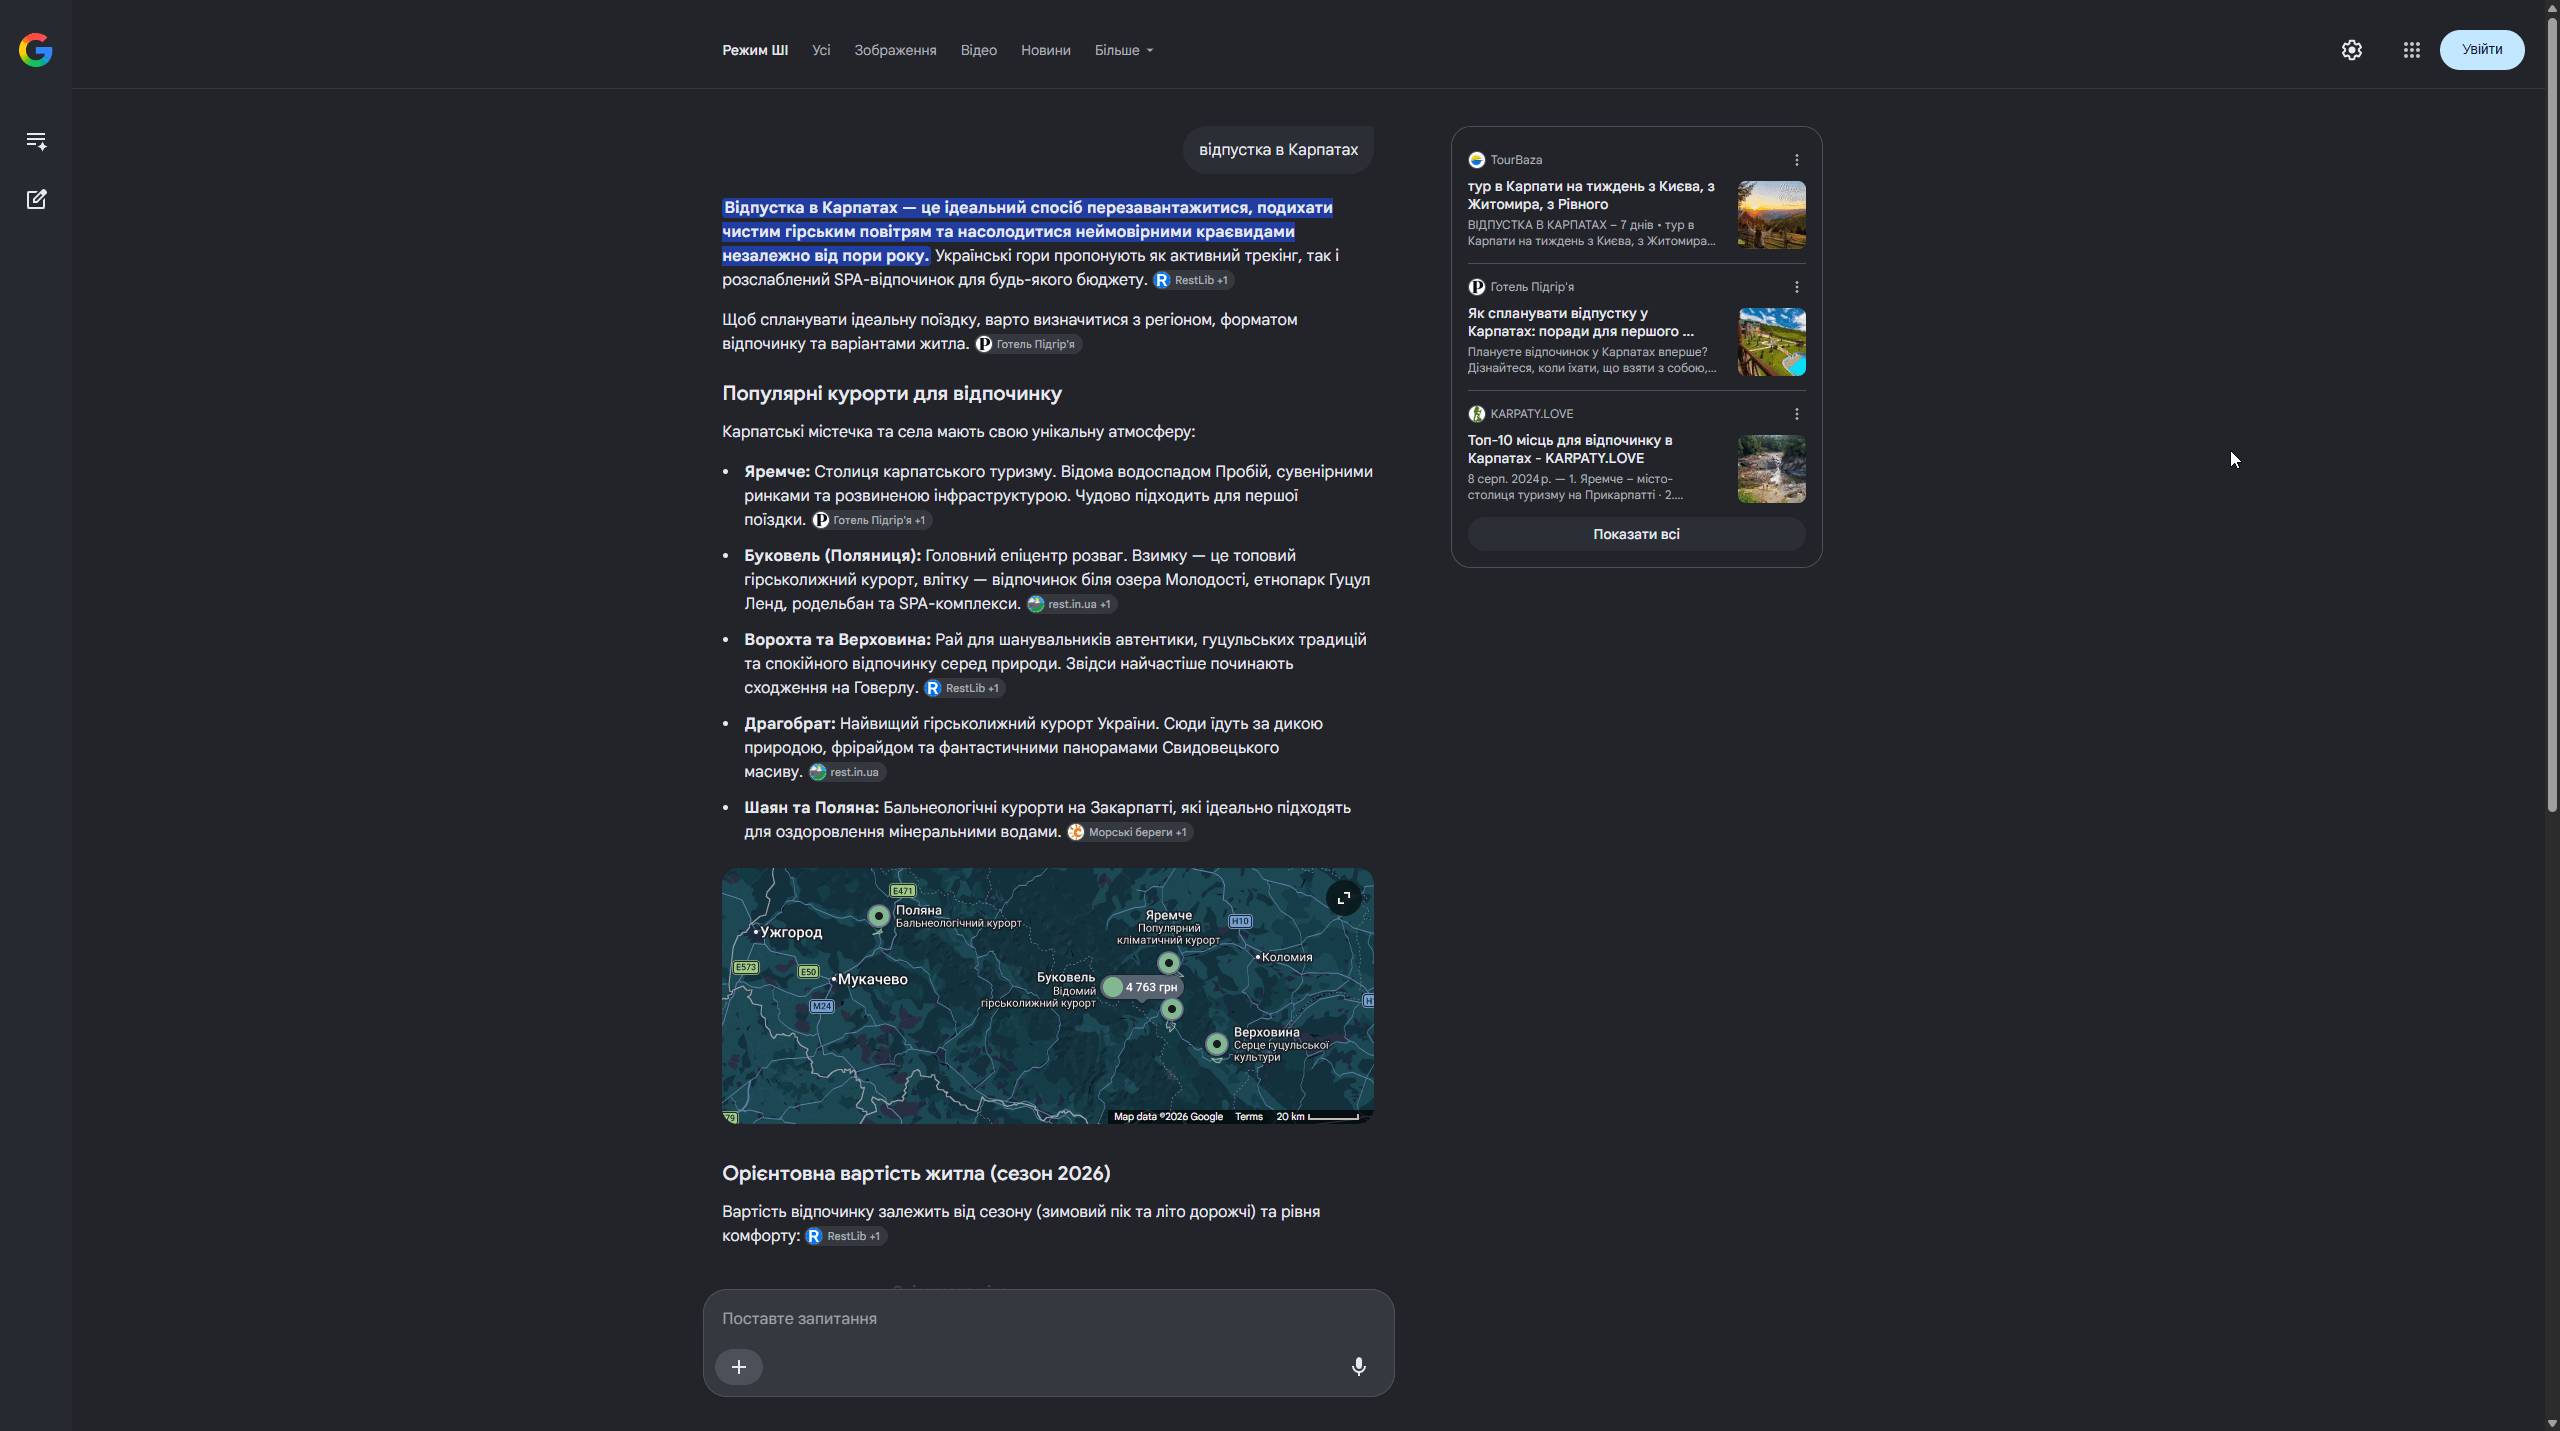The height and width of the screenshot is (1431, 2560).
Task: Switch to the Зображення tab
Action: [895, 50]
